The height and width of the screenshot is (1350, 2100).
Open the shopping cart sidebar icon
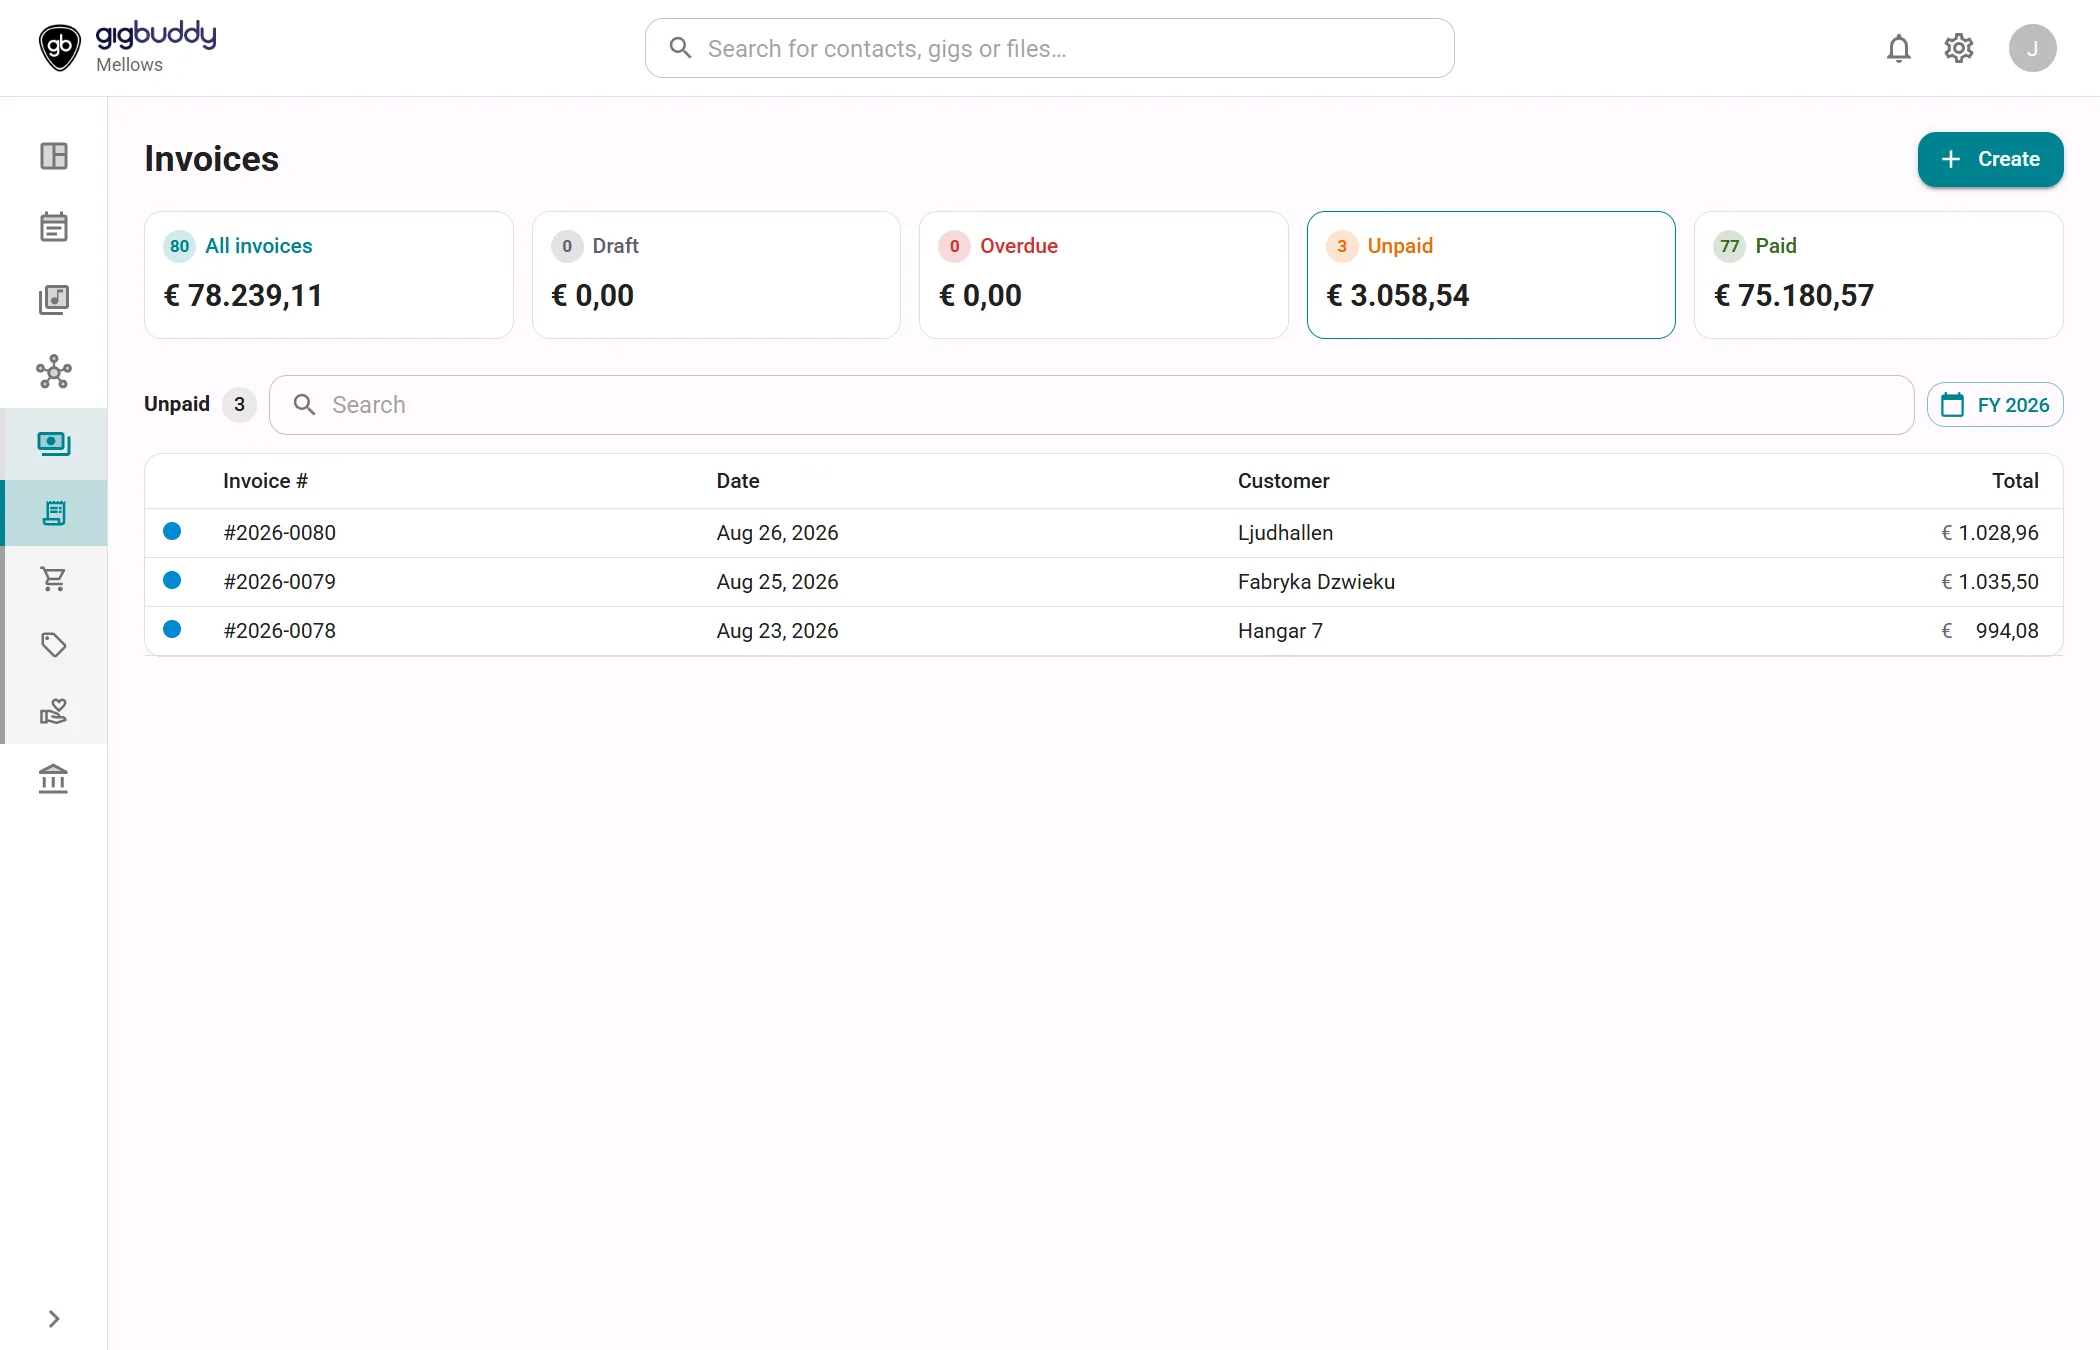54,579
